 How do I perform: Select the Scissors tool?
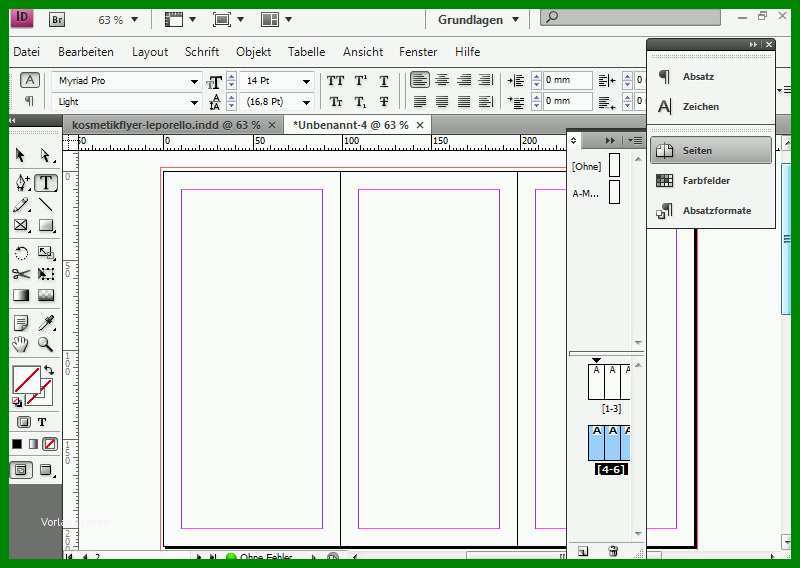point(21,274)
